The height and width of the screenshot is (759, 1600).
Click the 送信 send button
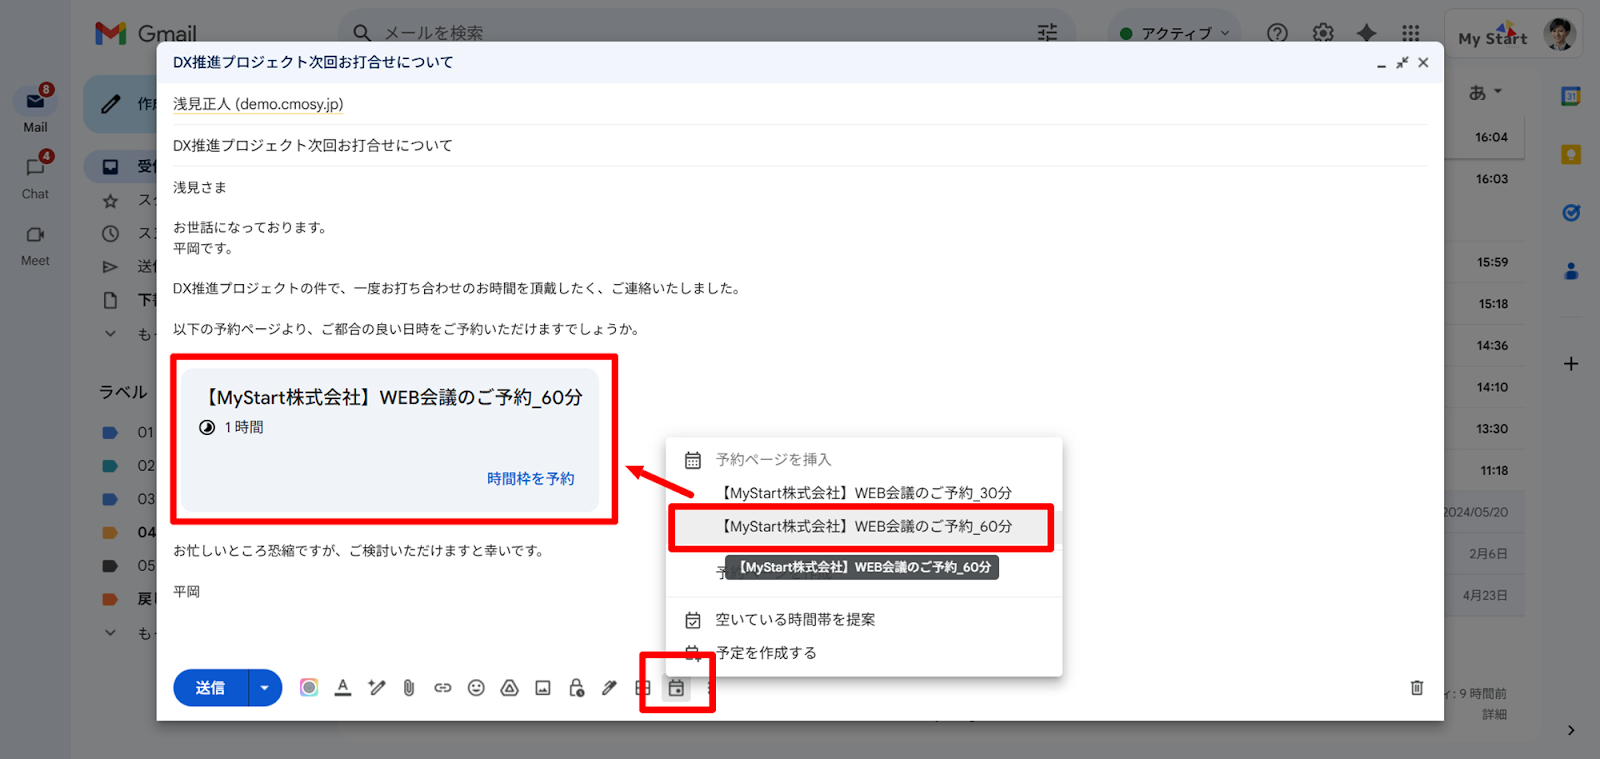tap(210, 688)
